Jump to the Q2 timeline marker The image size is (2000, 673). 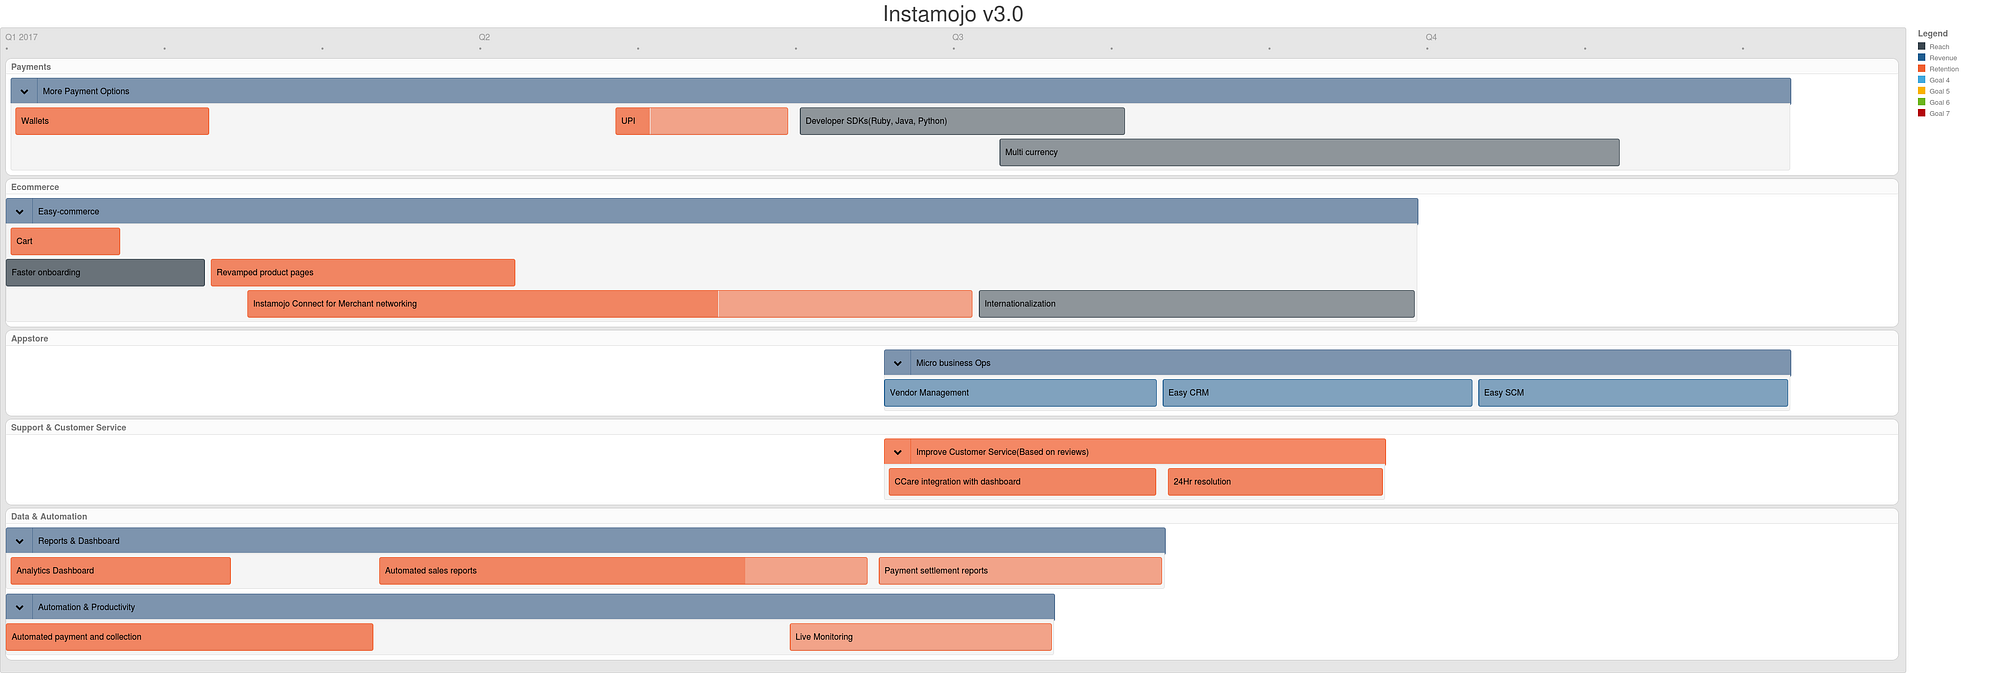coord(484,38)
